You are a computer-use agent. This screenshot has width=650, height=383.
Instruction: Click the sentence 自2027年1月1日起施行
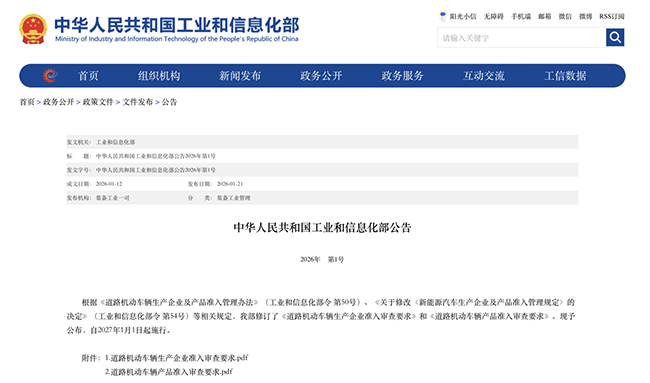point(131,330)
